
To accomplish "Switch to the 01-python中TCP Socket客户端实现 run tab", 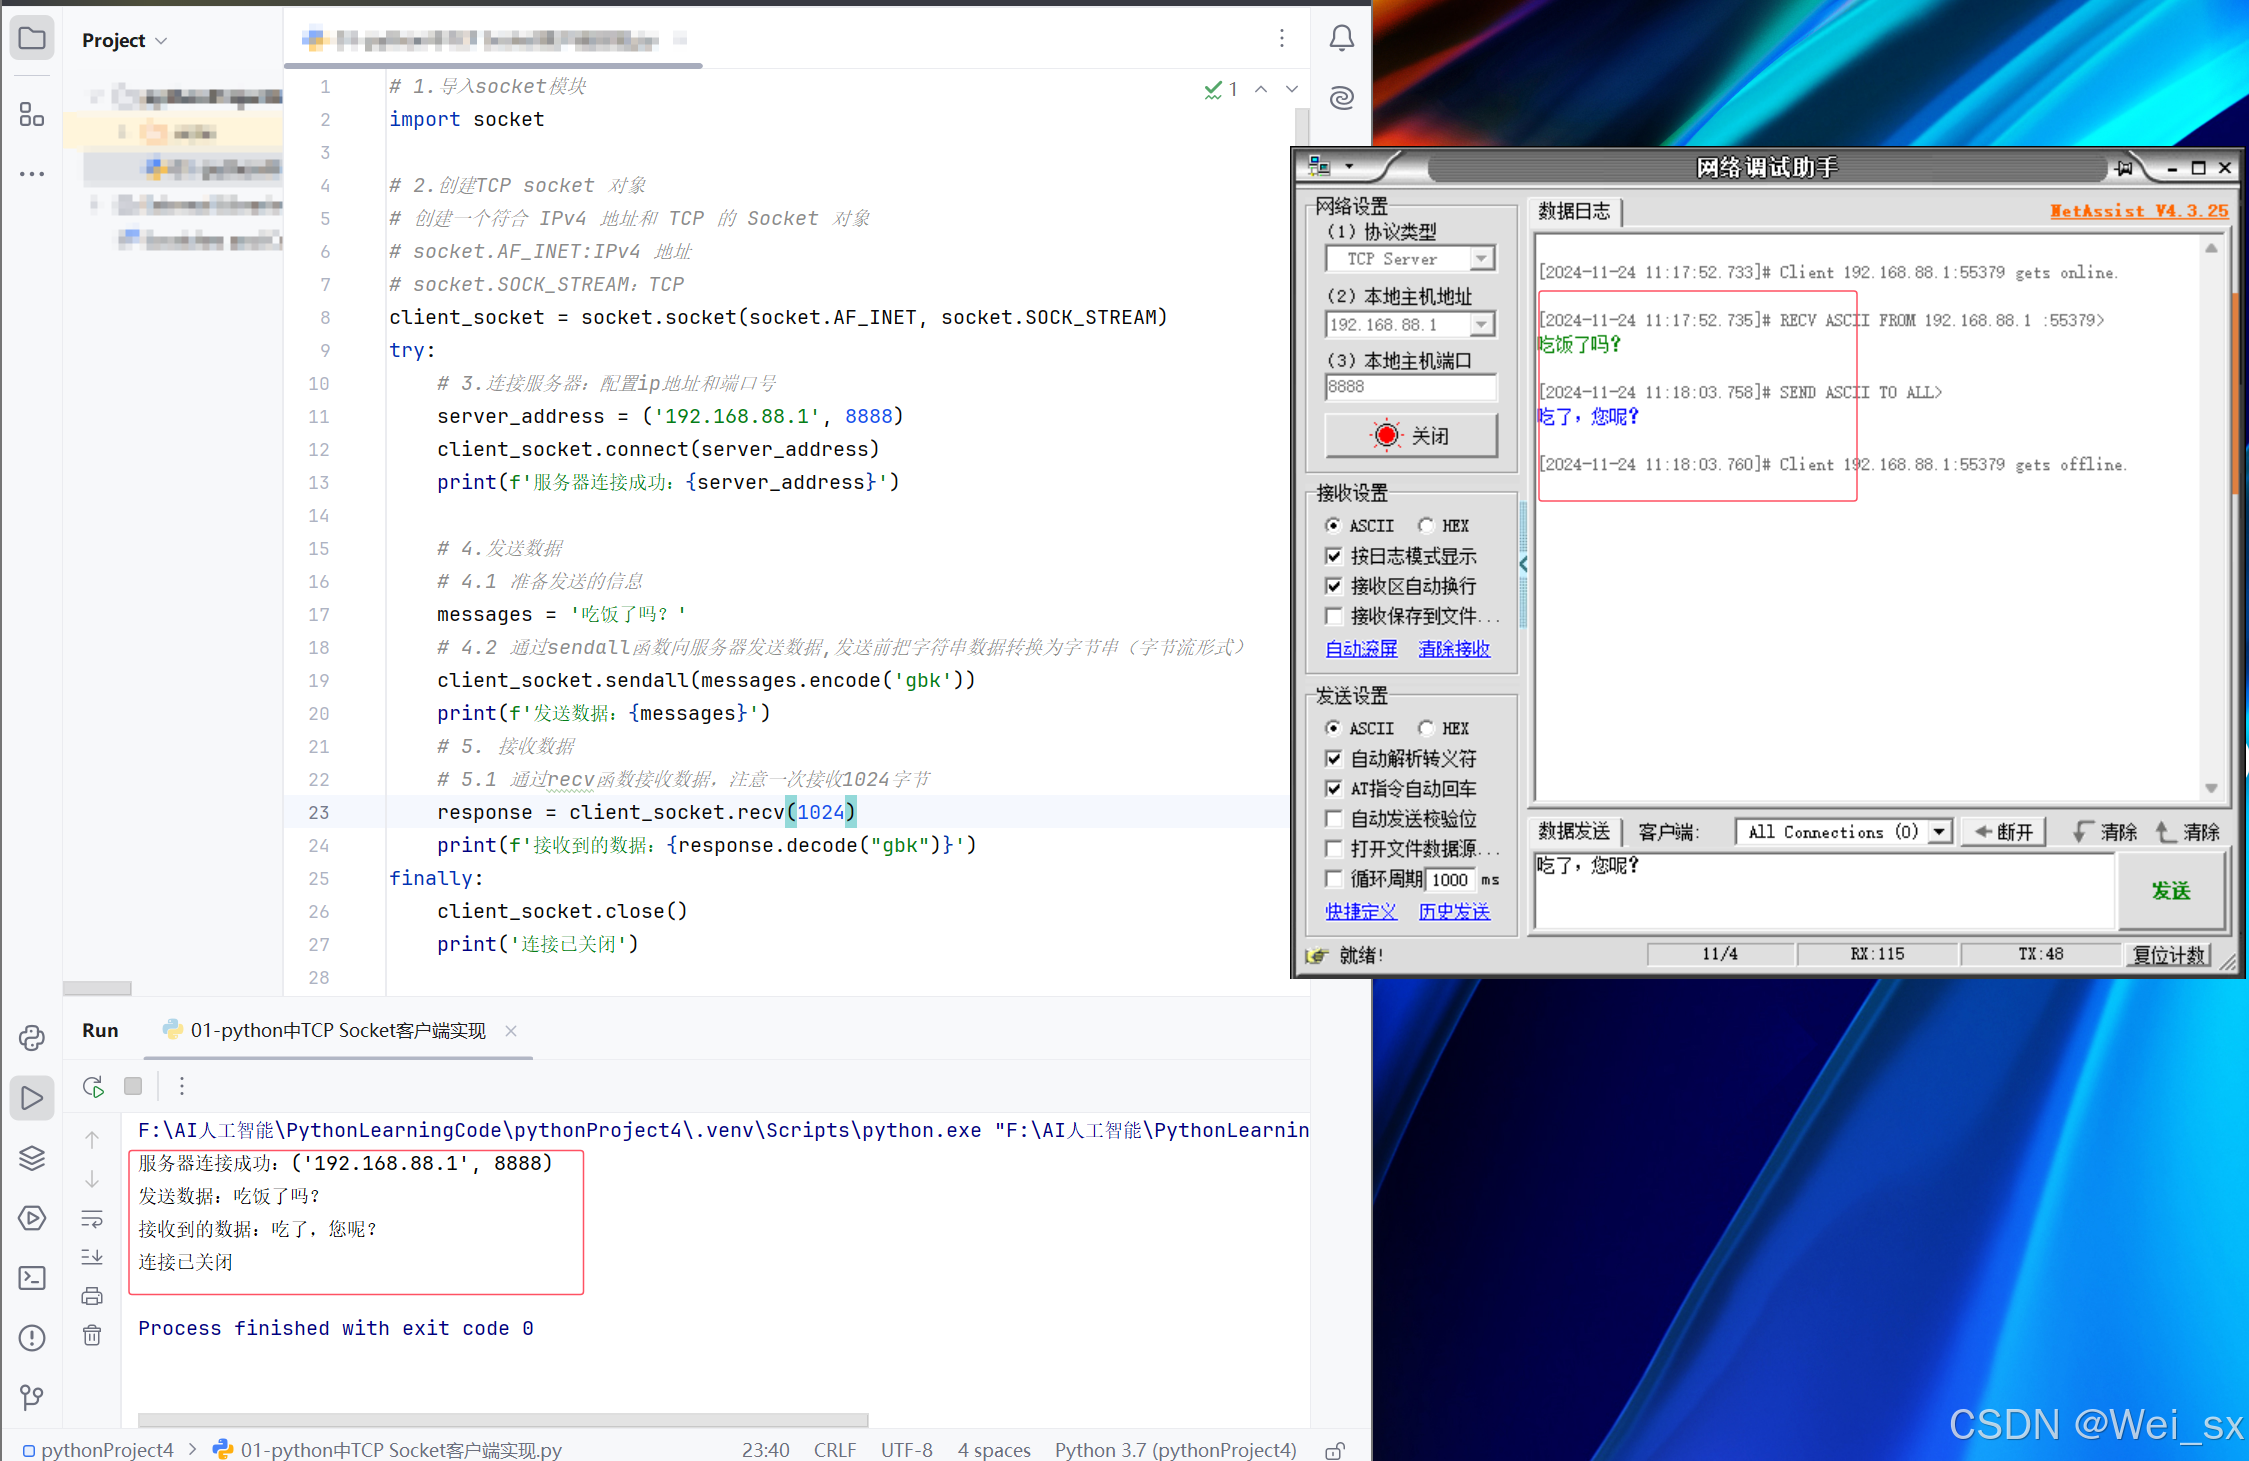I will pyautogui.click(x=337, y=1030).
